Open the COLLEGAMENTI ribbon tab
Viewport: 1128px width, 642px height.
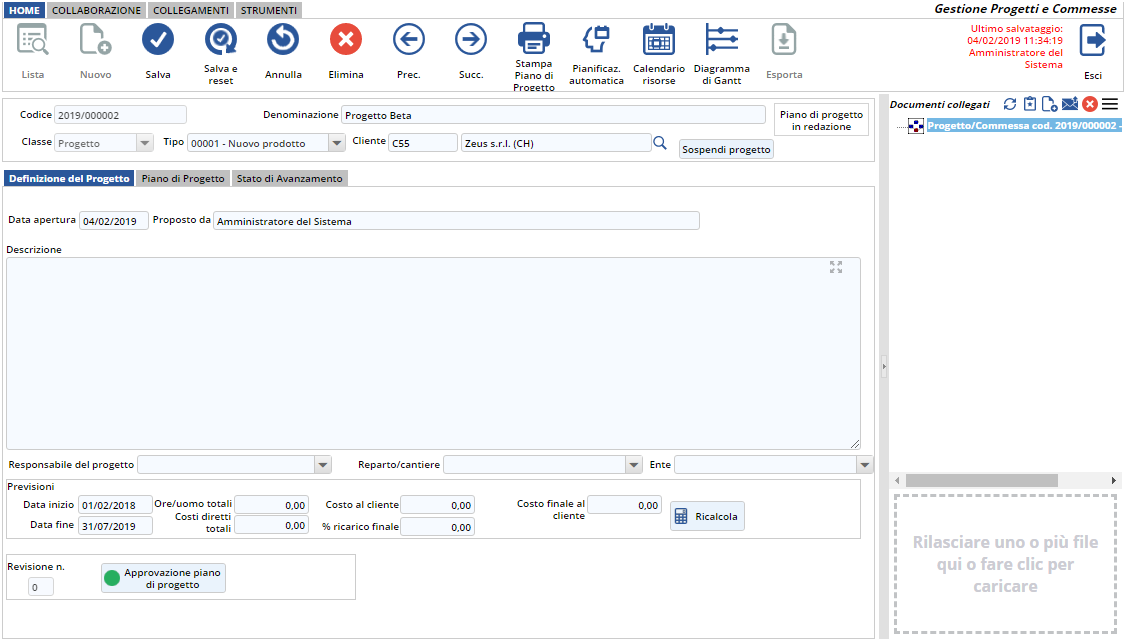[191, 9]
